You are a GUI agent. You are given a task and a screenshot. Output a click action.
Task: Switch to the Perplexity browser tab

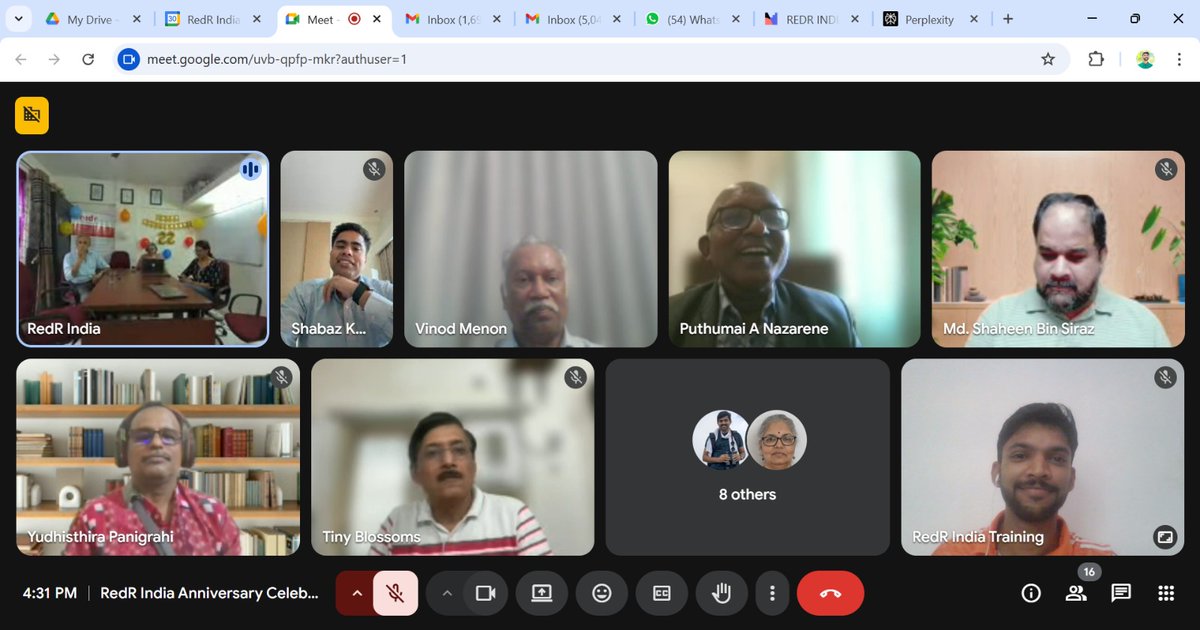(929, 19)
